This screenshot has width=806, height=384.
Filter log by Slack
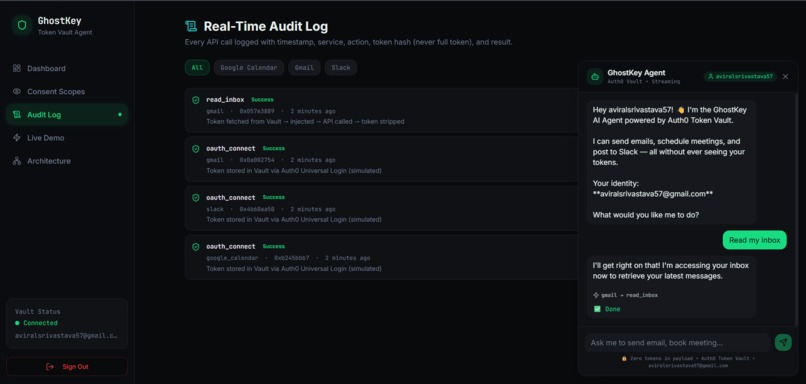point(341,67)
